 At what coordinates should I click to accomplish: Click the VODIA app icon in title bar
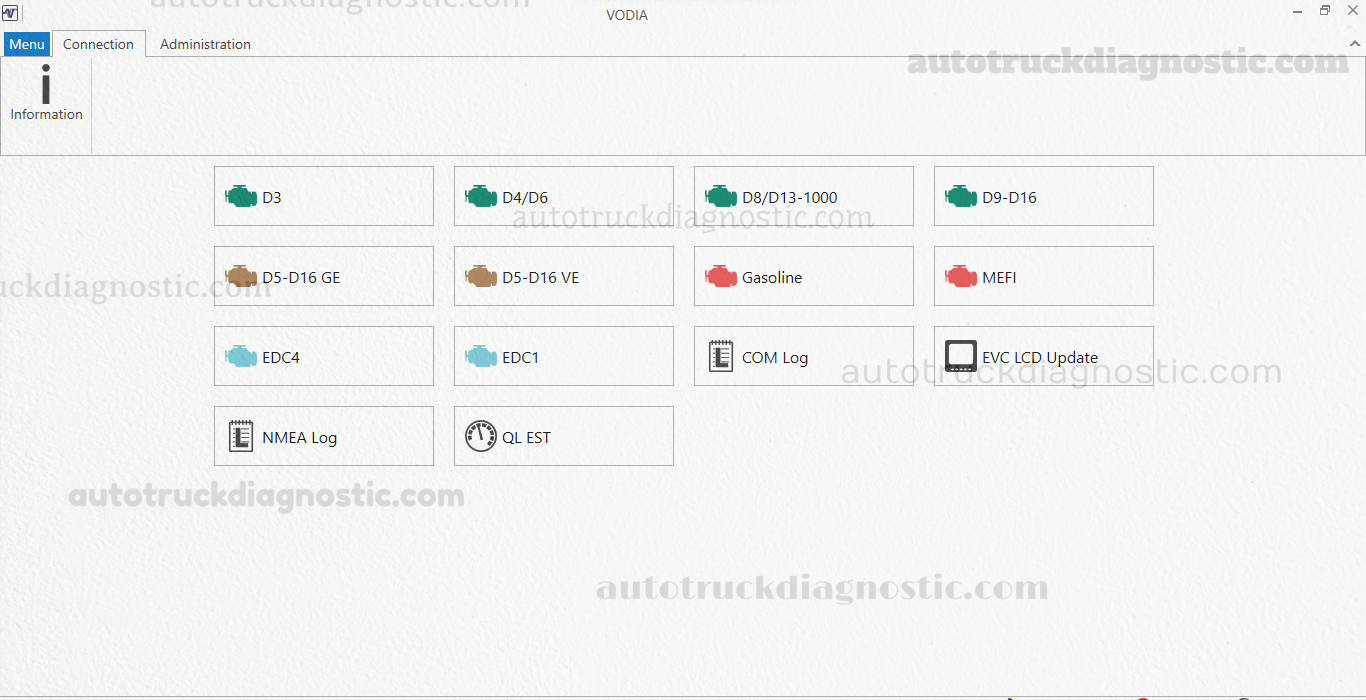click(x=11, y=13)
